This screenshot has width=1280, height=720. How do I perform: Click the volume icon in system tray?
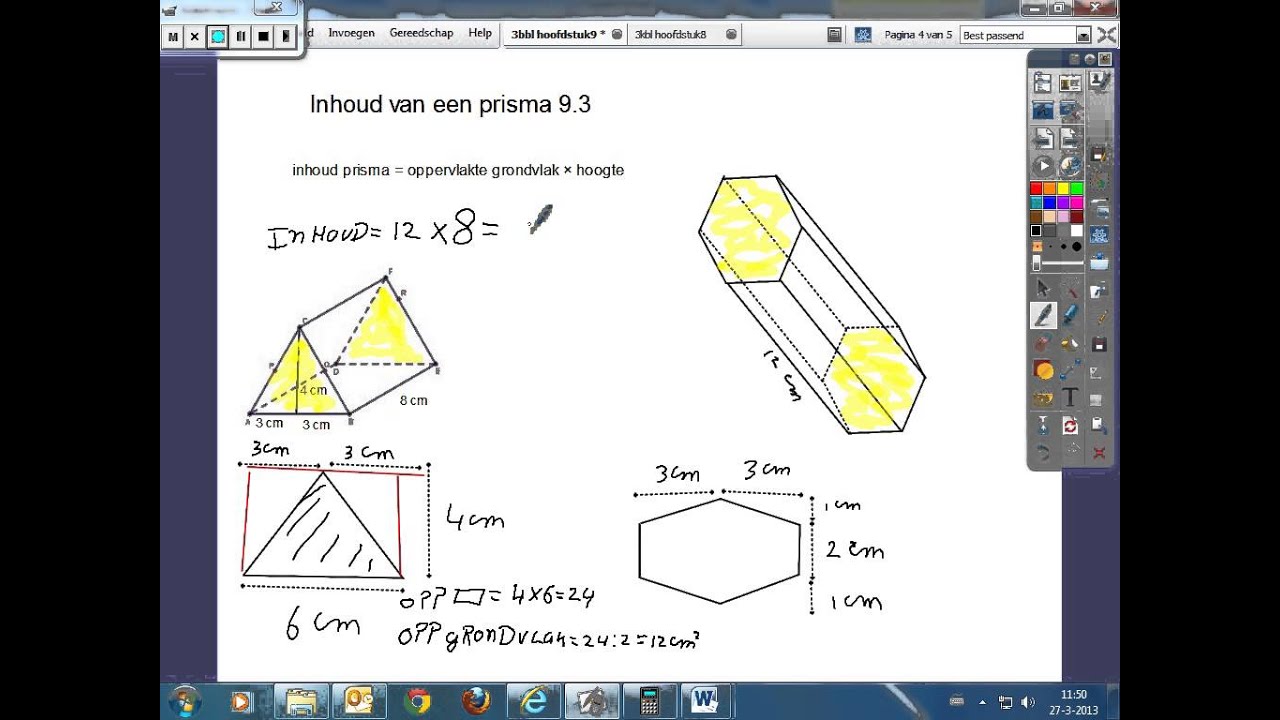1027,702
